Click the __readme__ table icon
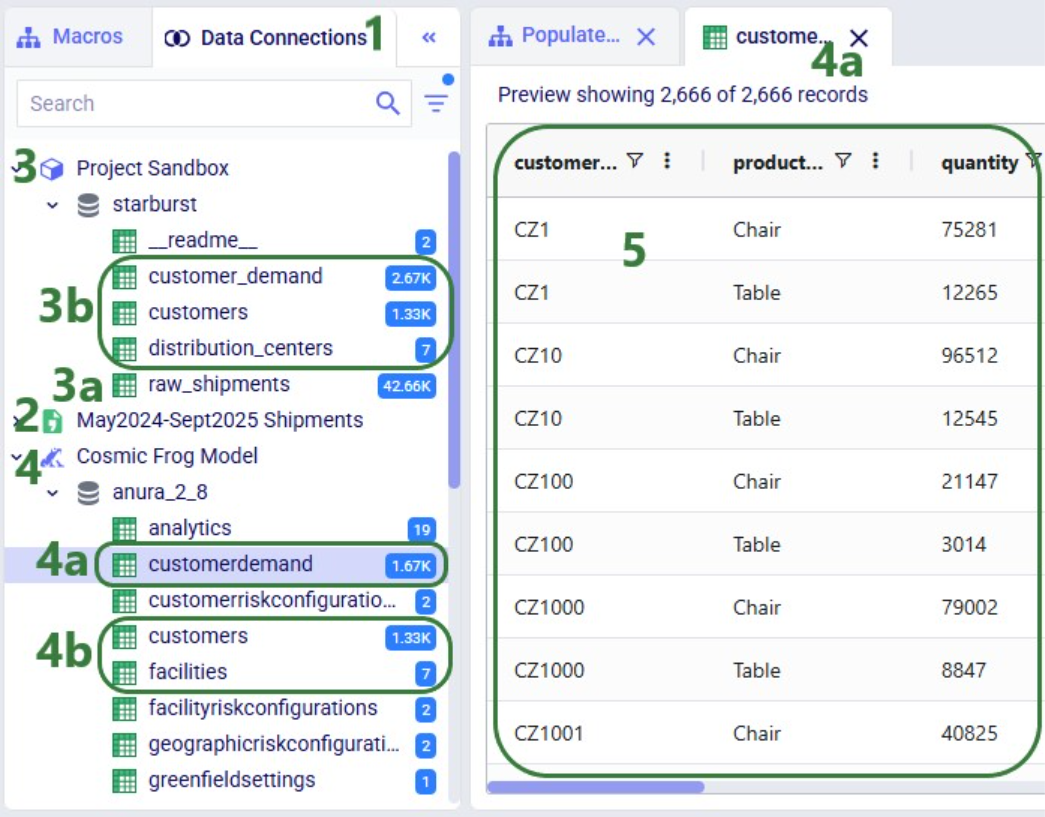 (125, 241)
